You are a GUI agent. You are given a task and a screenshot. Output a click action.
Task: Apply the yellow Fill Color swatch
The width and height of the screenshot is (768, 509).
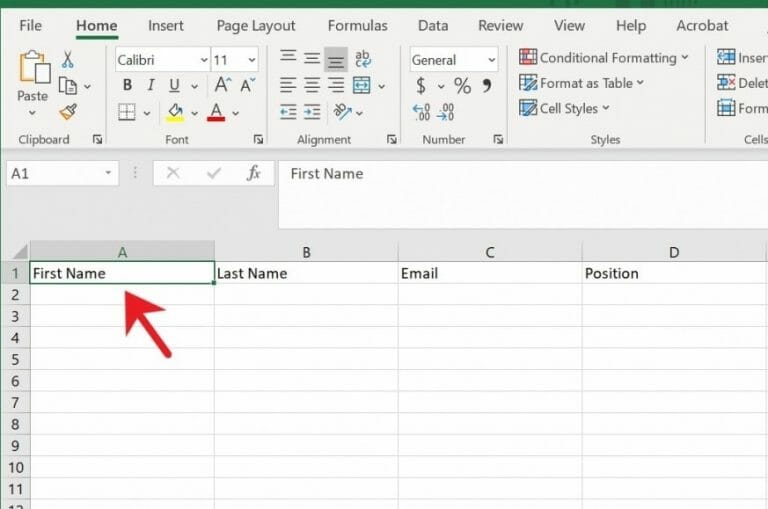[176, 111]
